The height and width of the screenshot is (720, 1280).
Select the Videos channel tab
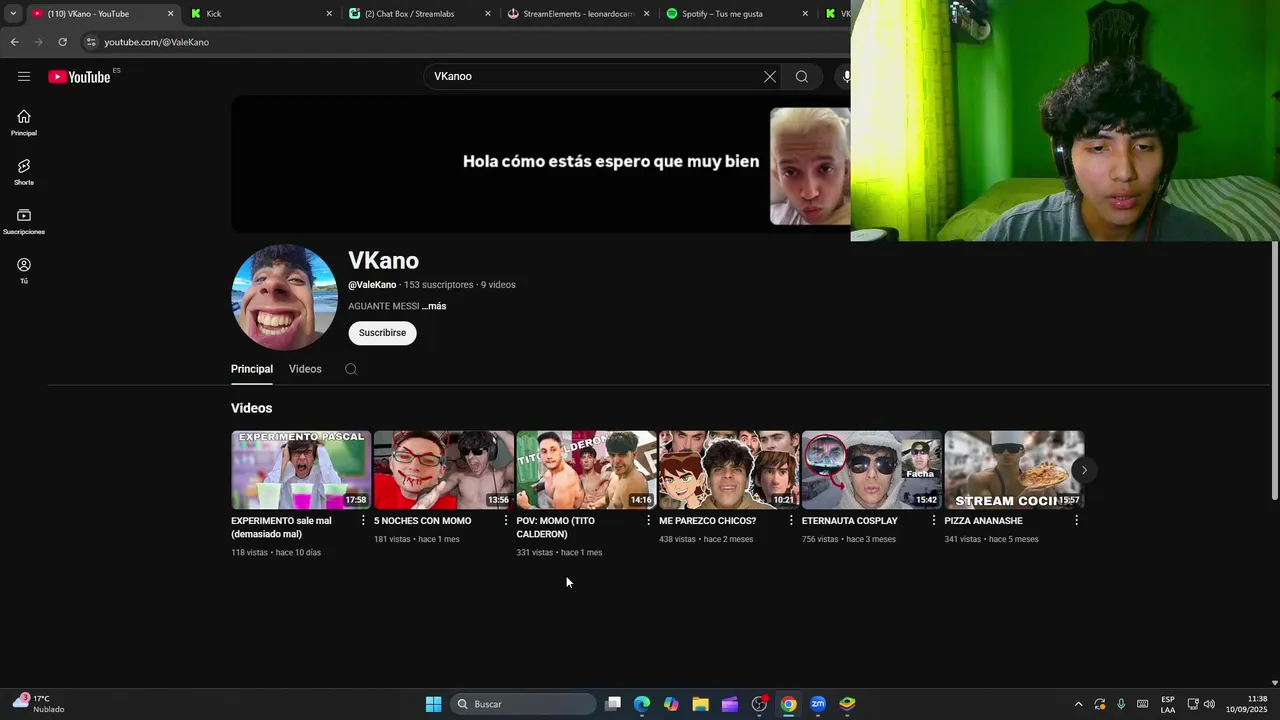pos(305,369)
